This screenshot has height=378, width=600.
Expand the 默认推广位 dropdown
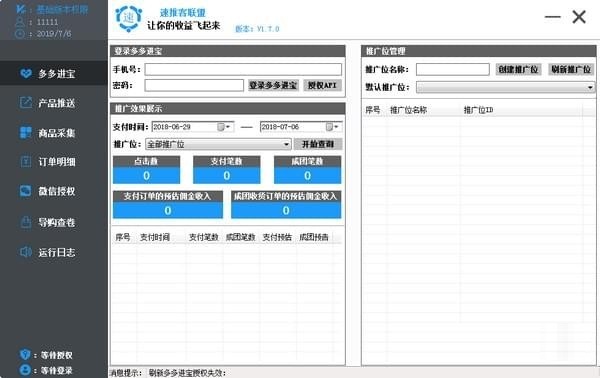[590, 87]
